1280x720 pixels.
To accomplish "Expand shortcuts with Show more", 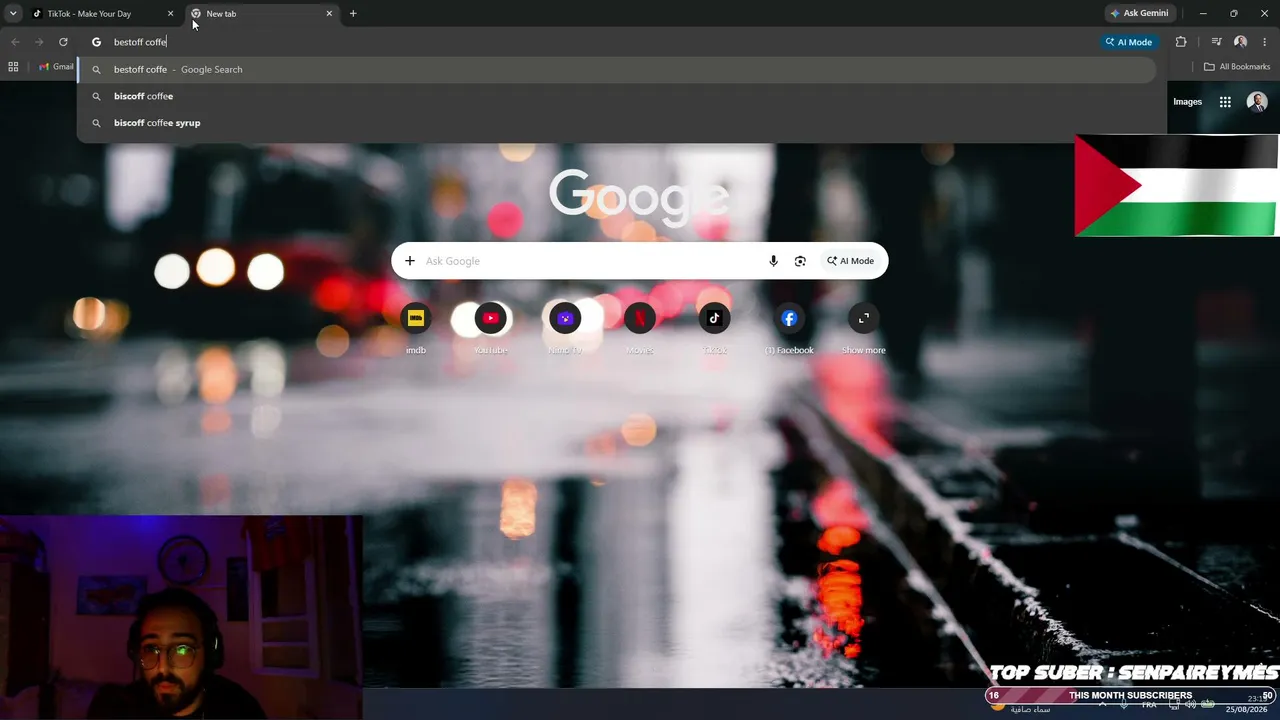I will coord(863,328).
